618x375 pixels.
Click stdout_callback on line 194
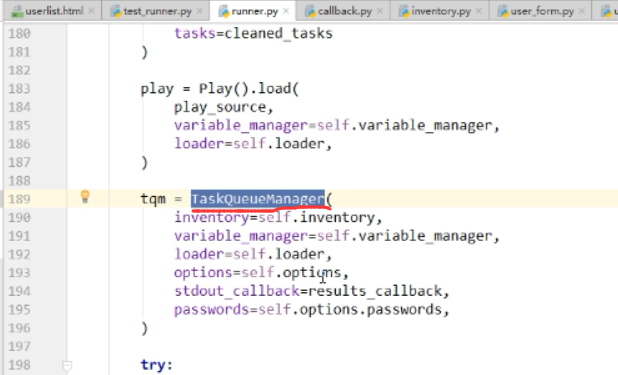click(237, 291)
